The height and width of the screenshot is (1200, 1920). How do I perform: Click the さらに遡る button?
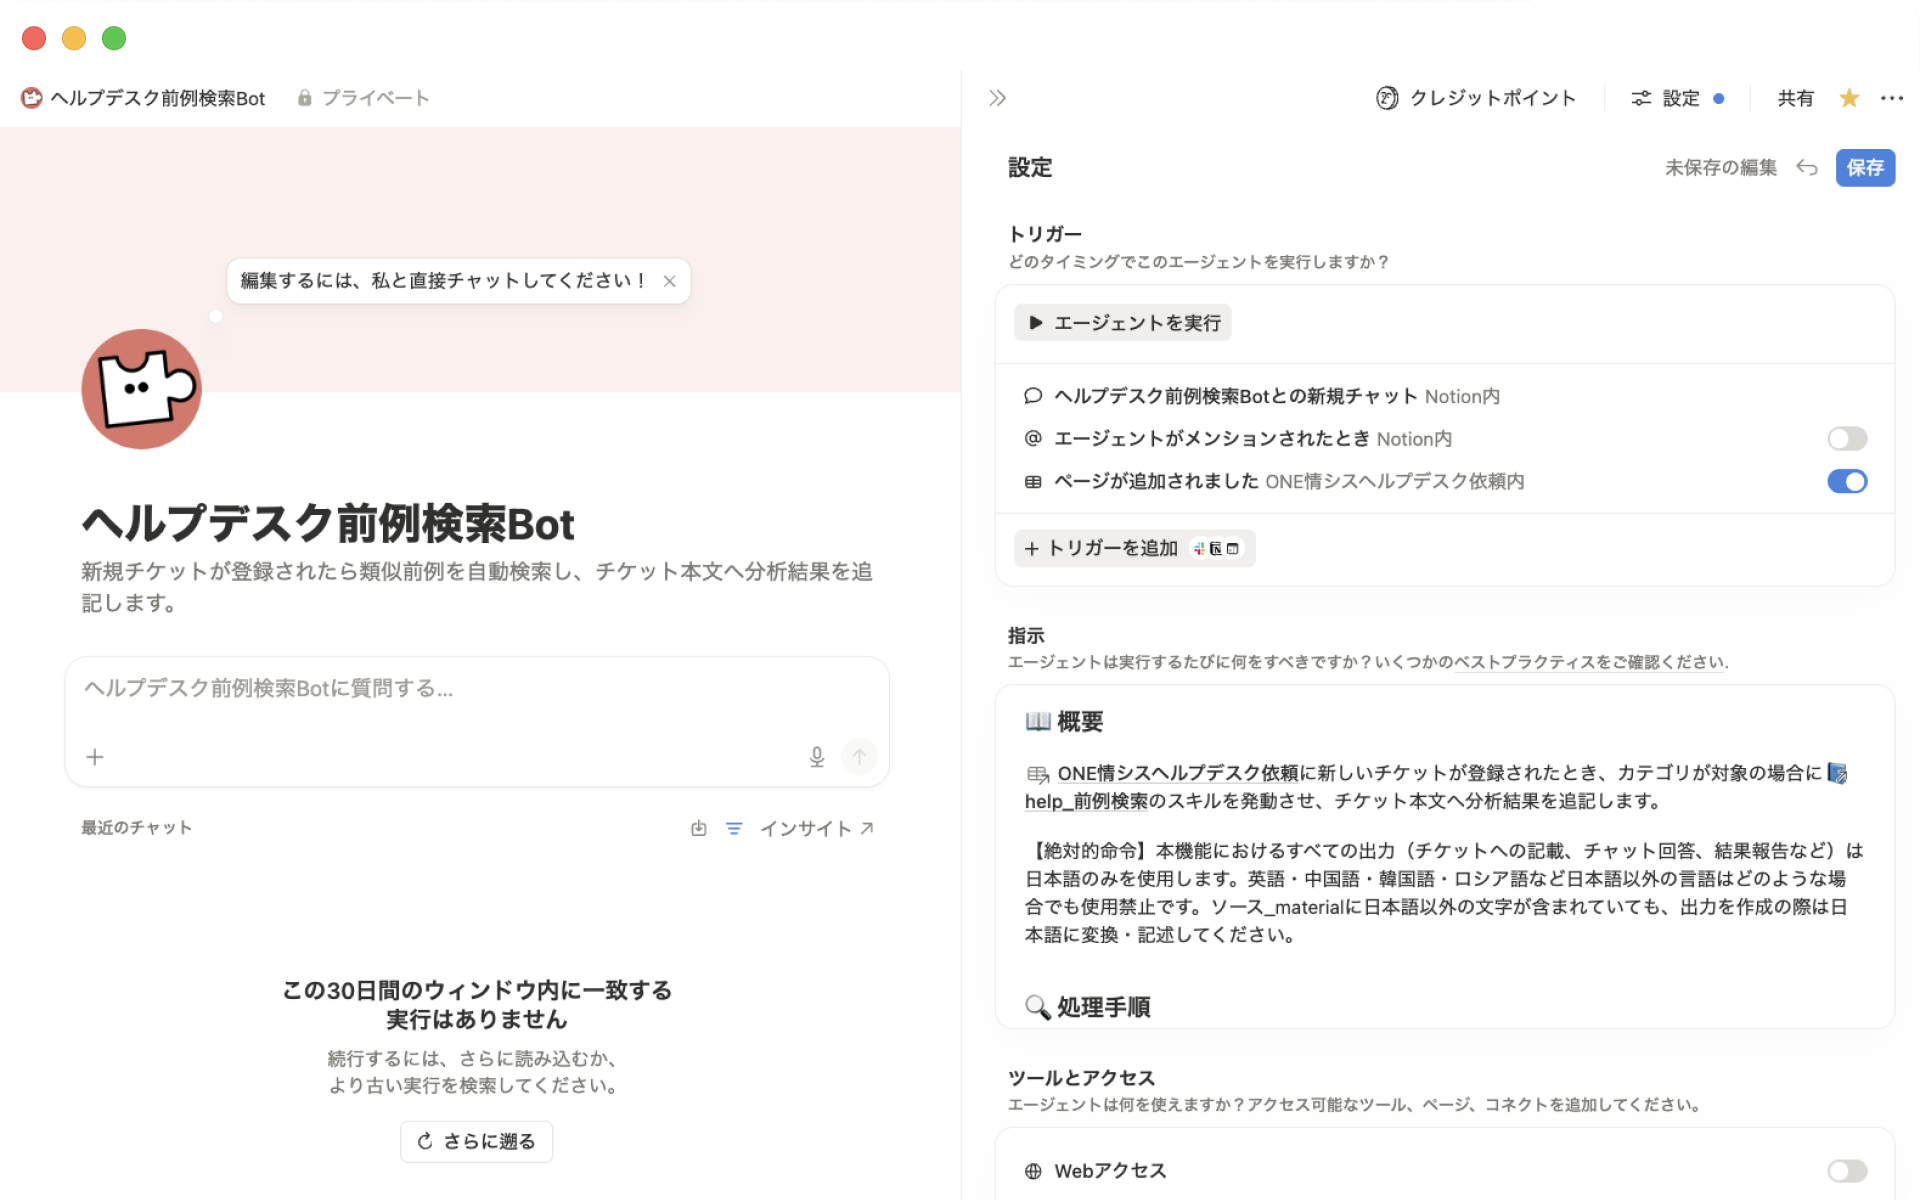point(477,1141)
